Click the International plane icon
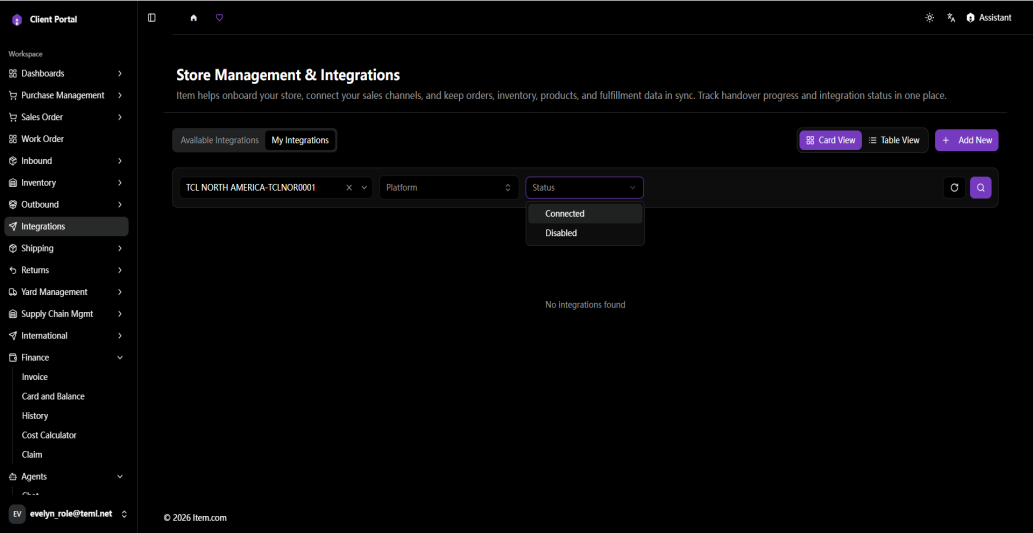1033x533 pixels. (x=13, y=335)
